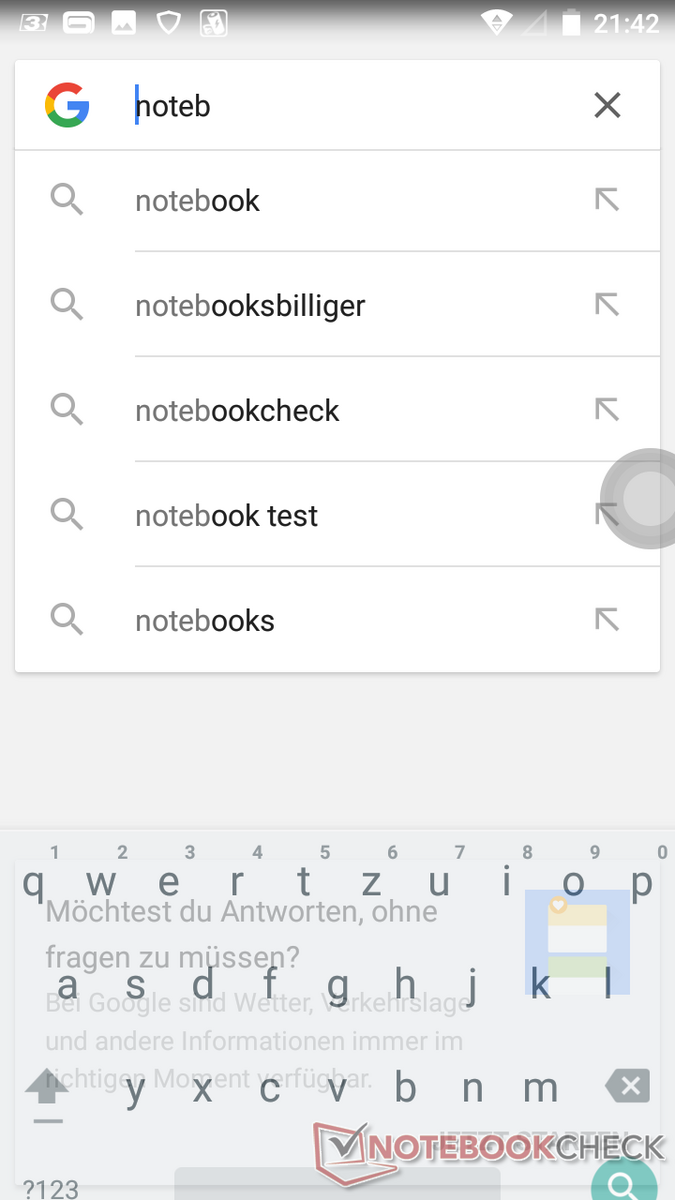Choose the 'notebooksbilliger' suggestion
This screenshot has width=675, height=1200.
click(250, 306)
